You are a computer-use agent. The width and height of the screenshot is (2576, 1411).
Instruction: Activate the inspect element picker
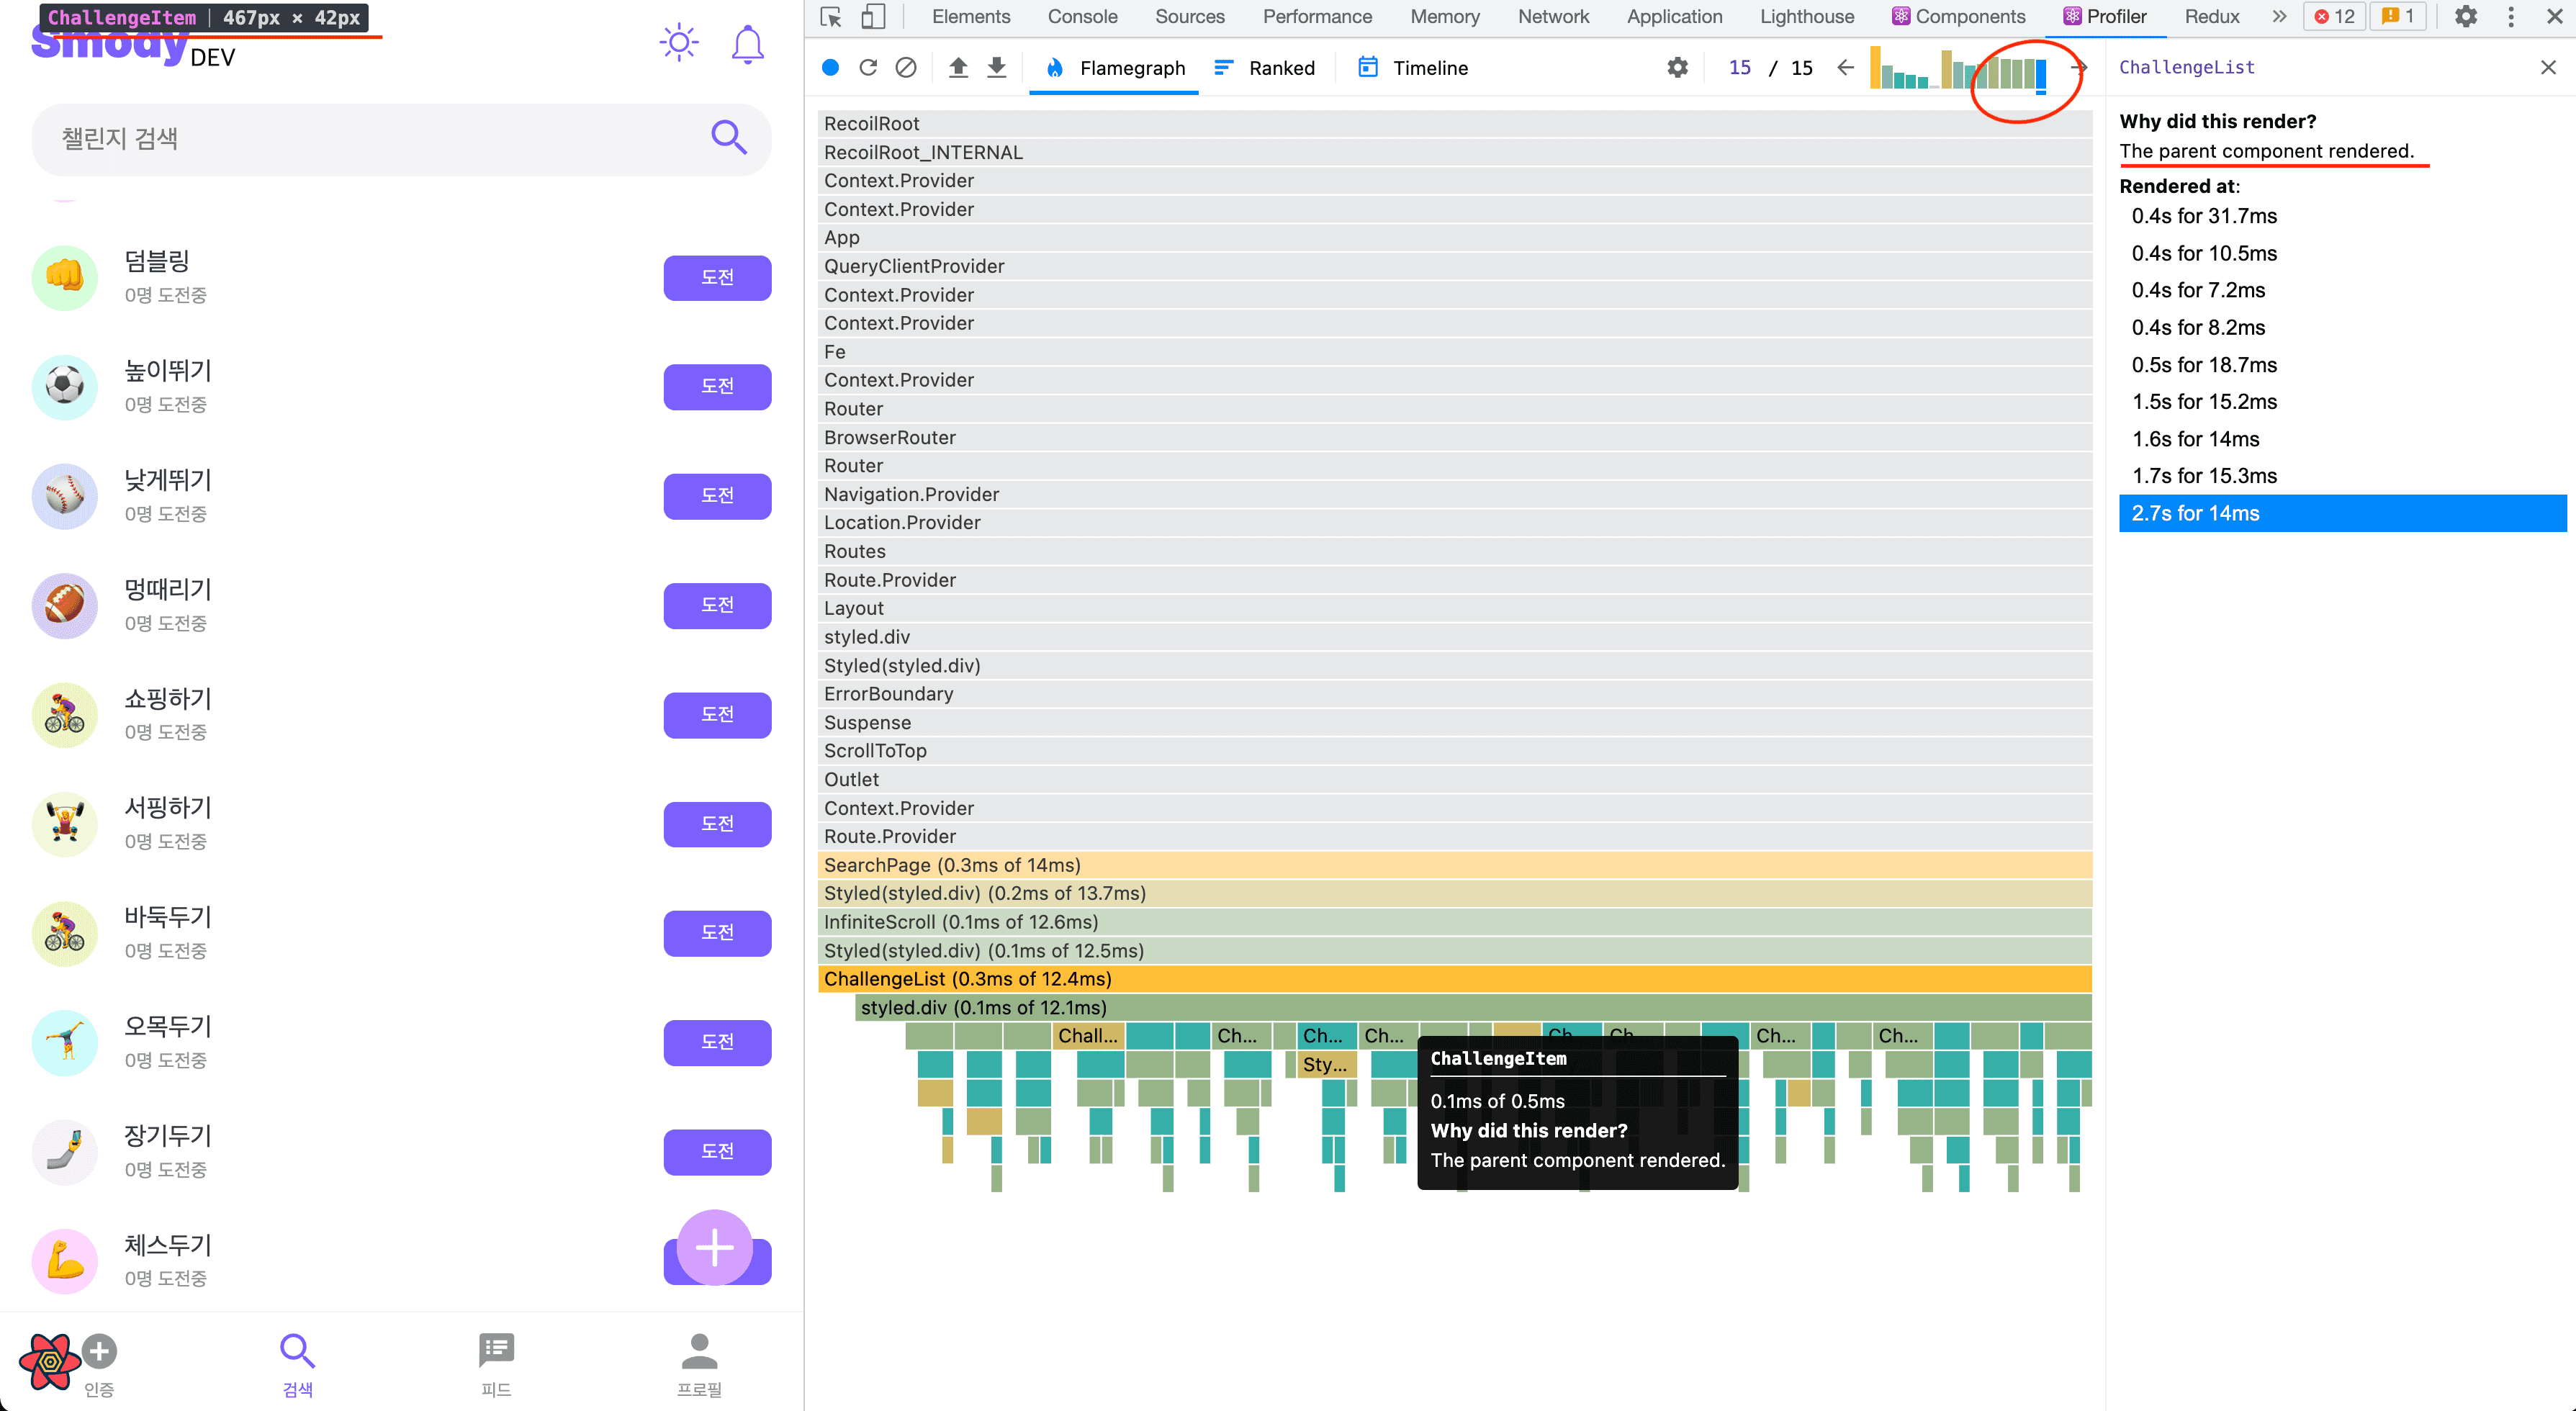tap(831, 16)
